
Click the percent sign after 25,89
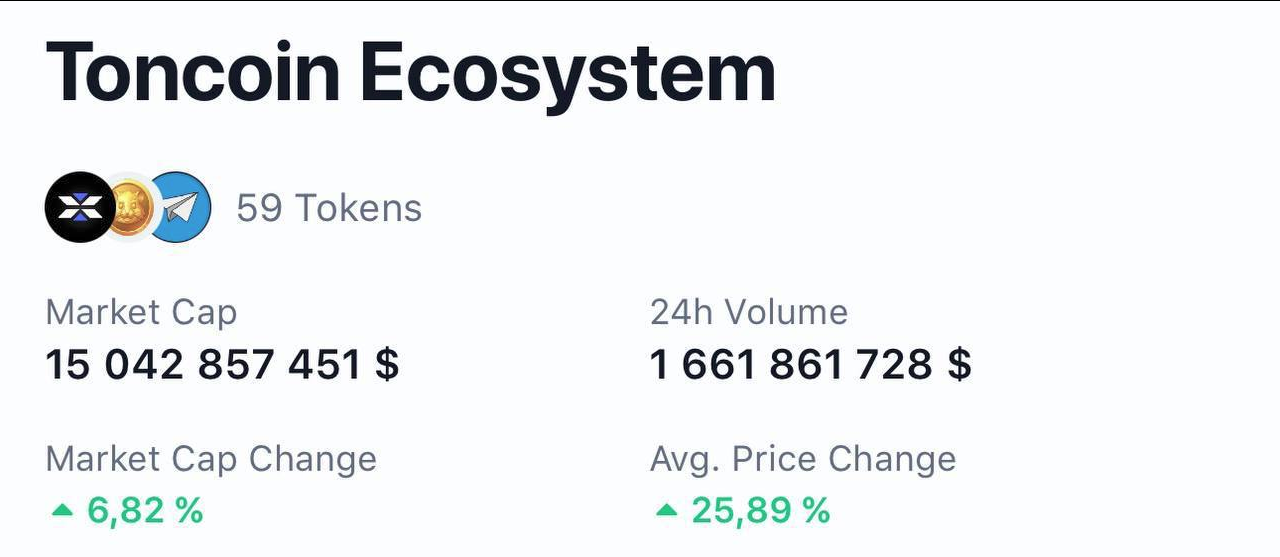tap(815, 511)
